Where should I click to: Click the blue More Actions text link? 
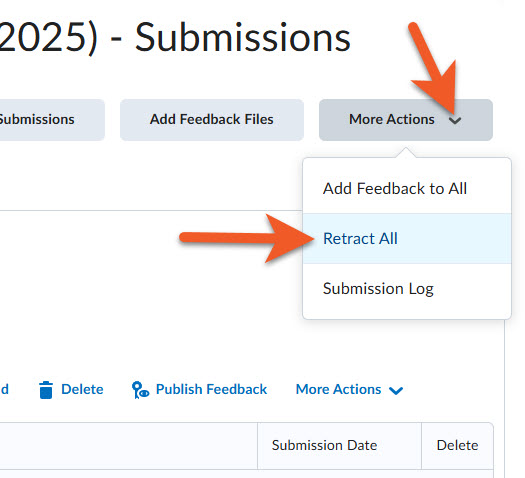click(339, 389)
